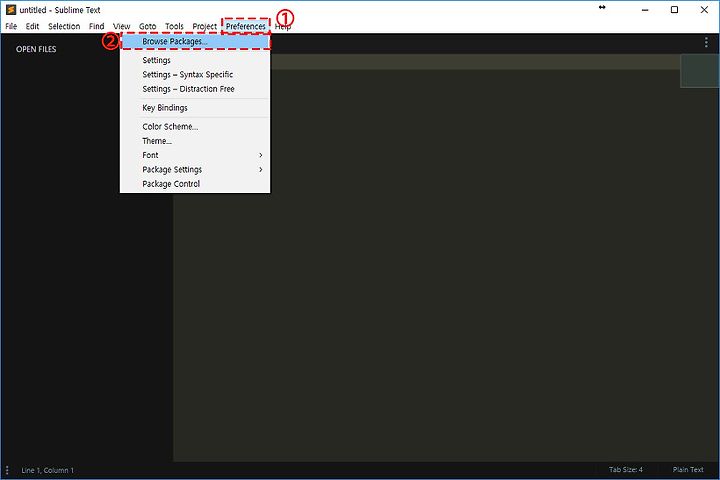Close the Sublime Text window
The image size is (720, 480).
tap(704, 10)
